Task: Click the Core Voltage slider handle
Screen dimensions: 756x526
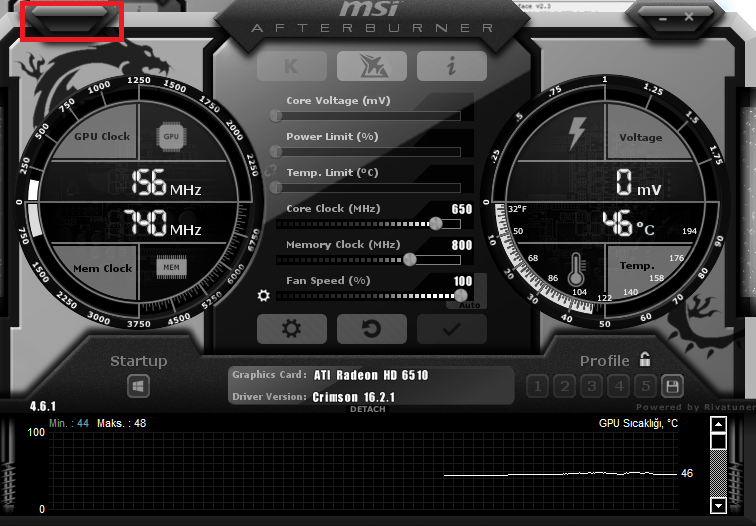Action: (276, 116)
